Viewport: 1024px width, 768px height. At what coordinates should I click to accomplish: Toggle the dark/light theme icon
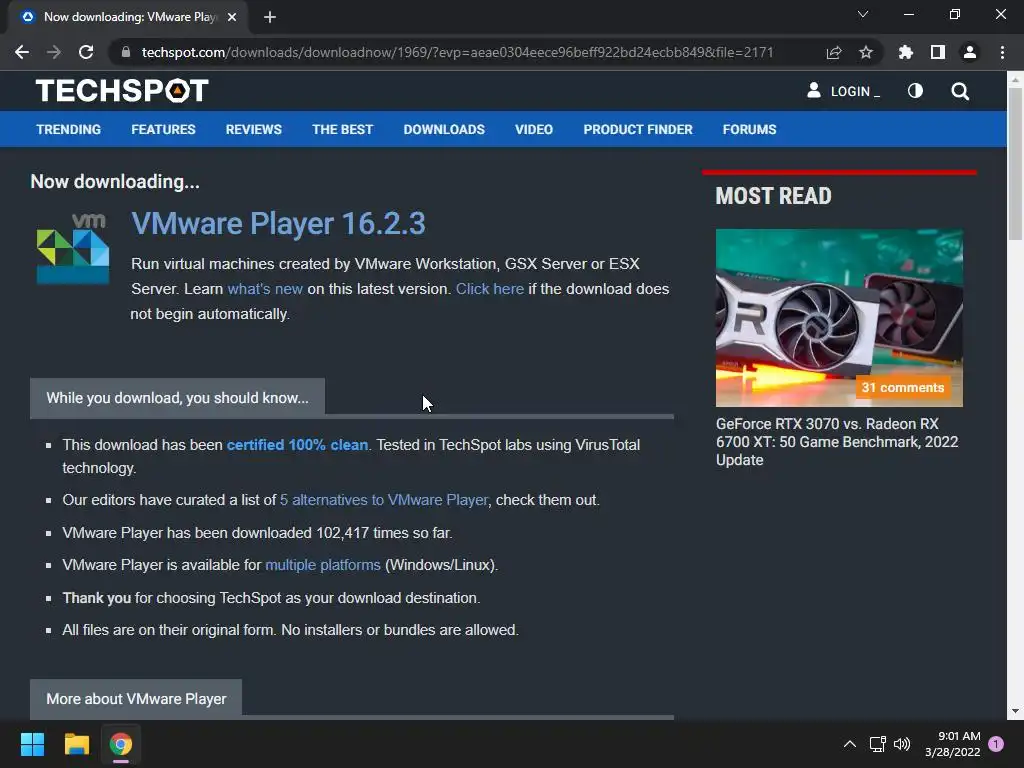tap(915, 91)
